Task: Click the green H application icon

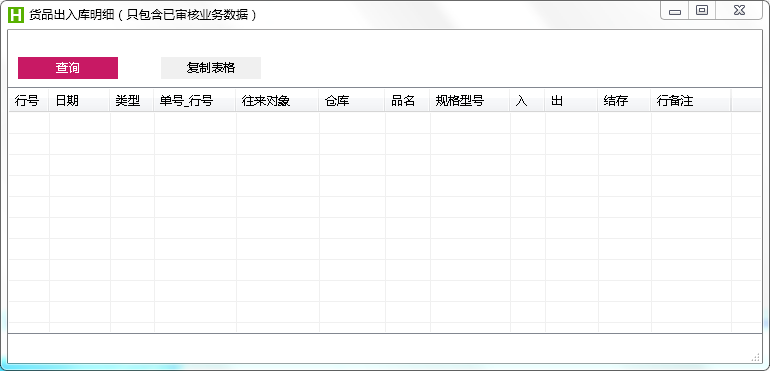Action: [16, 15]
